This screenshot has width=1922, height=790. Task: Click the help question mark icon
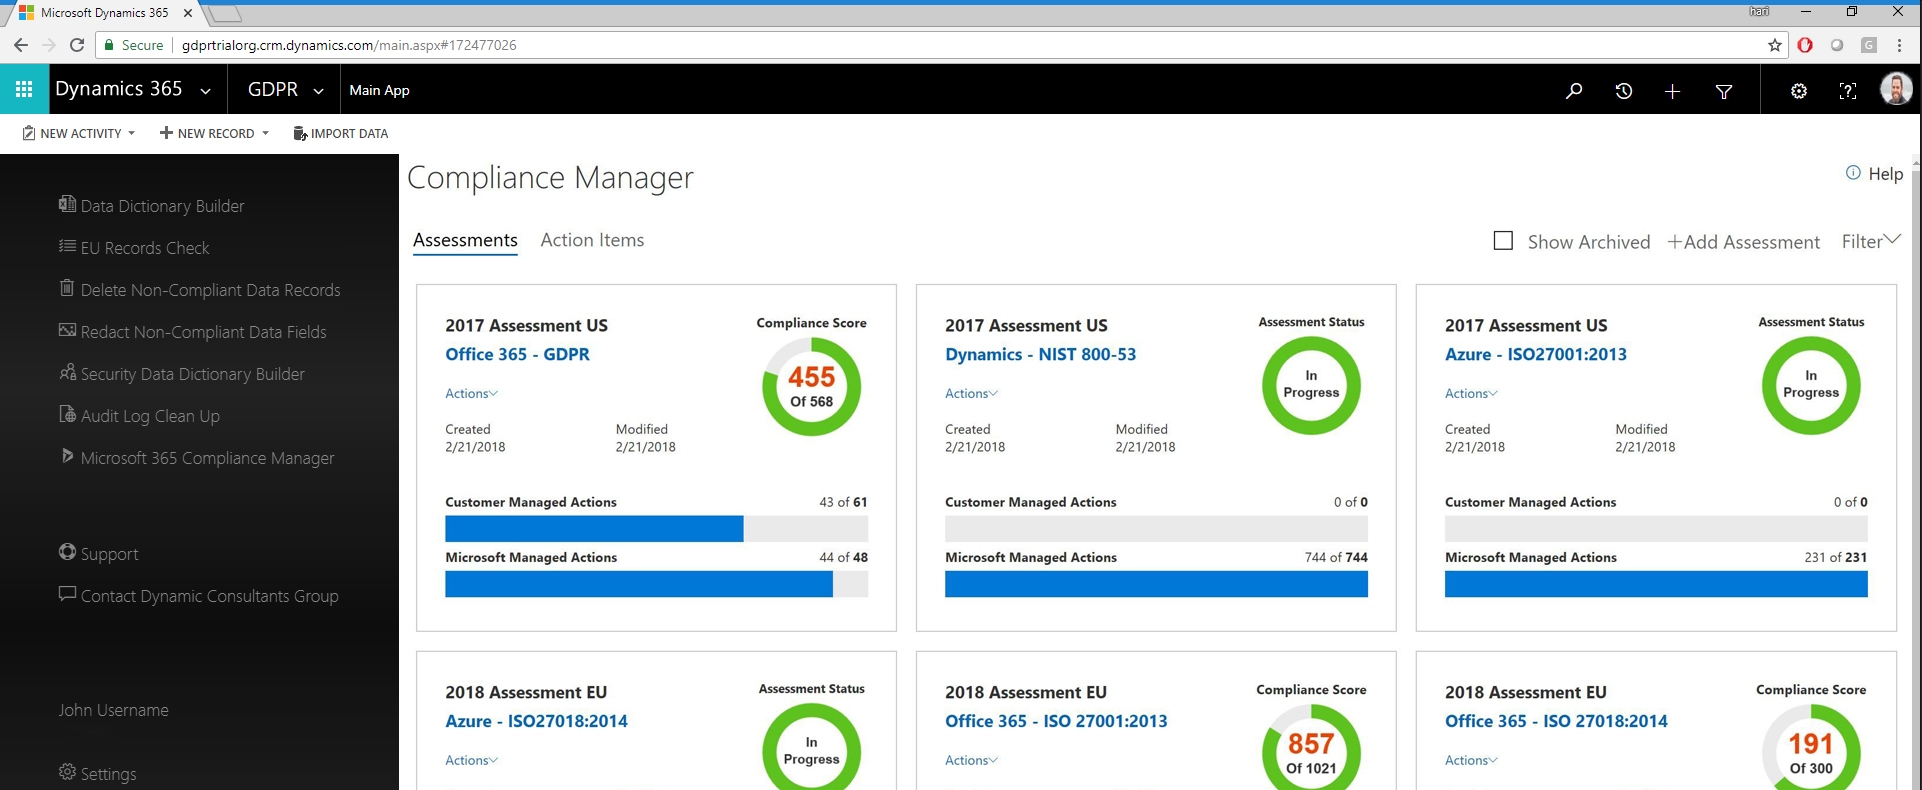click(x=1848, y=91)
